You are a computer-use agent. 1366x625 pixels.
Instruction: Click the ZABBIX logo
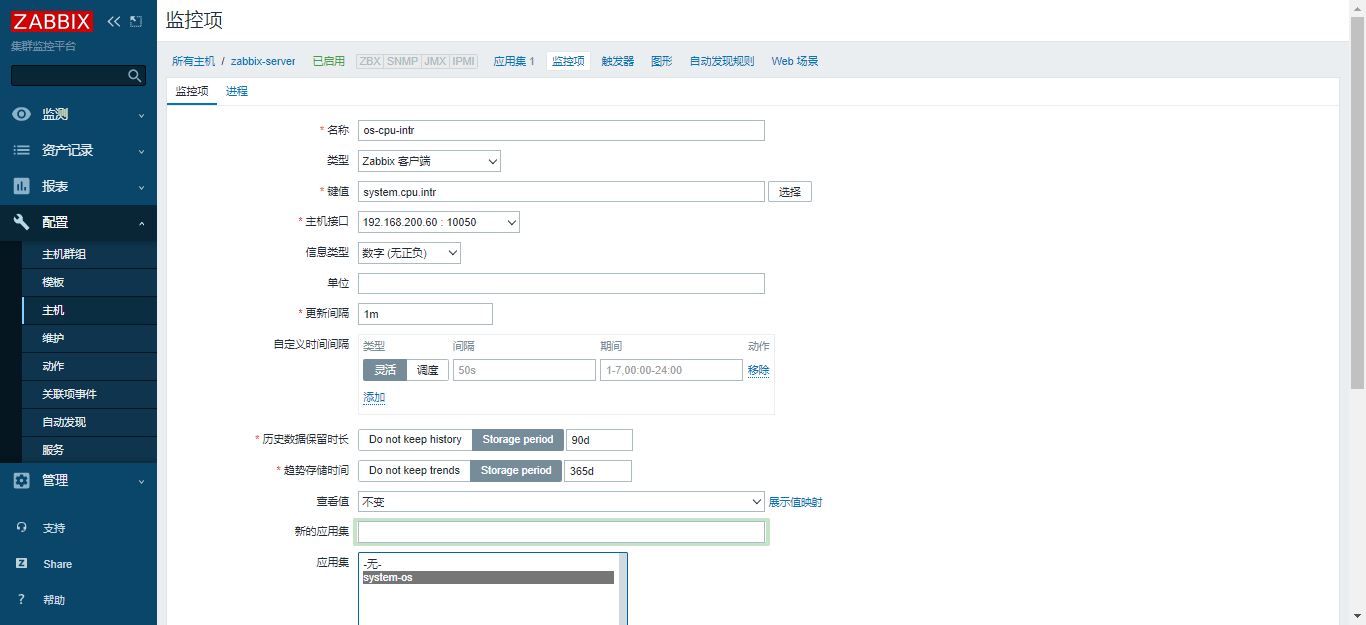52,21
